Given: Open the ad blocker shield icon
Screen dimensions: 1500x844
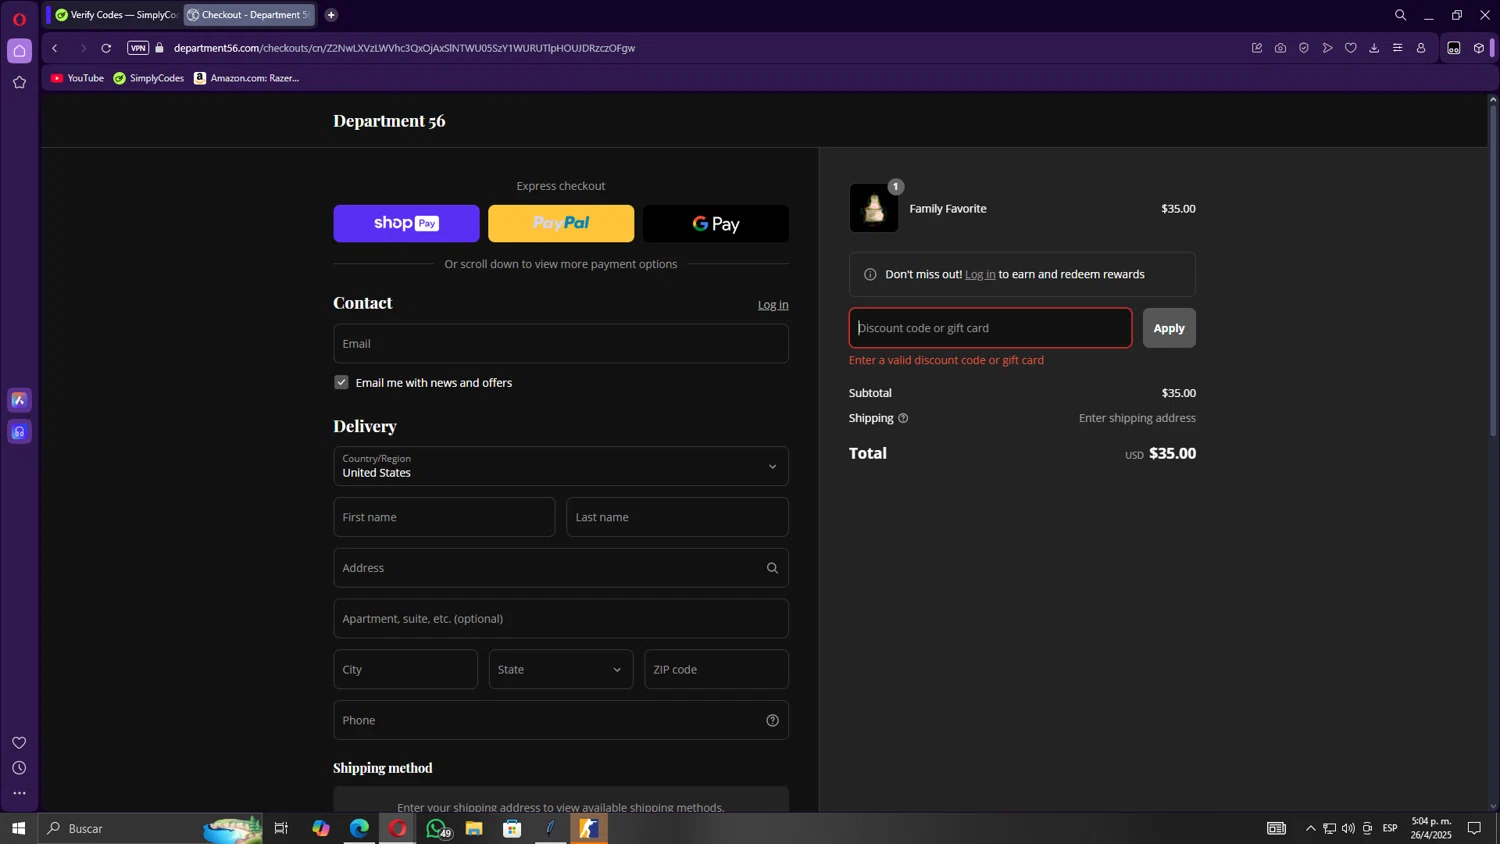Looking at the screenshot, I should tap(1304, 48).
